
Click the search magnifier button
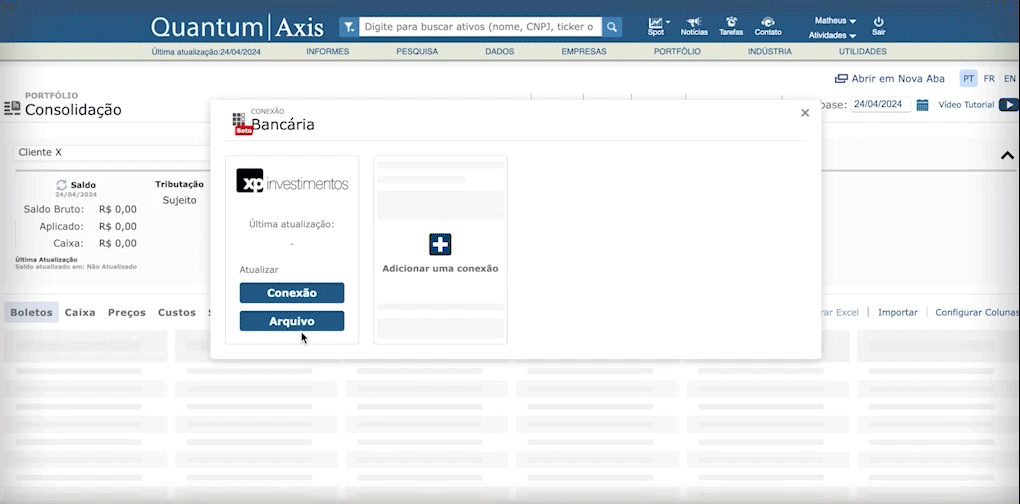click(611, 27)
